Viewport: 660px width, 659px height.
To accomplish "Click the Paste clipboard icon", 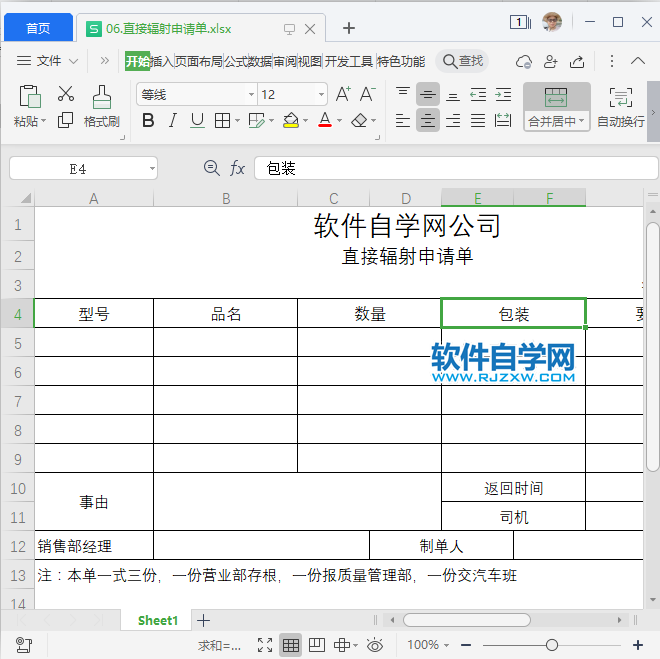I will [x=29, y=96].
